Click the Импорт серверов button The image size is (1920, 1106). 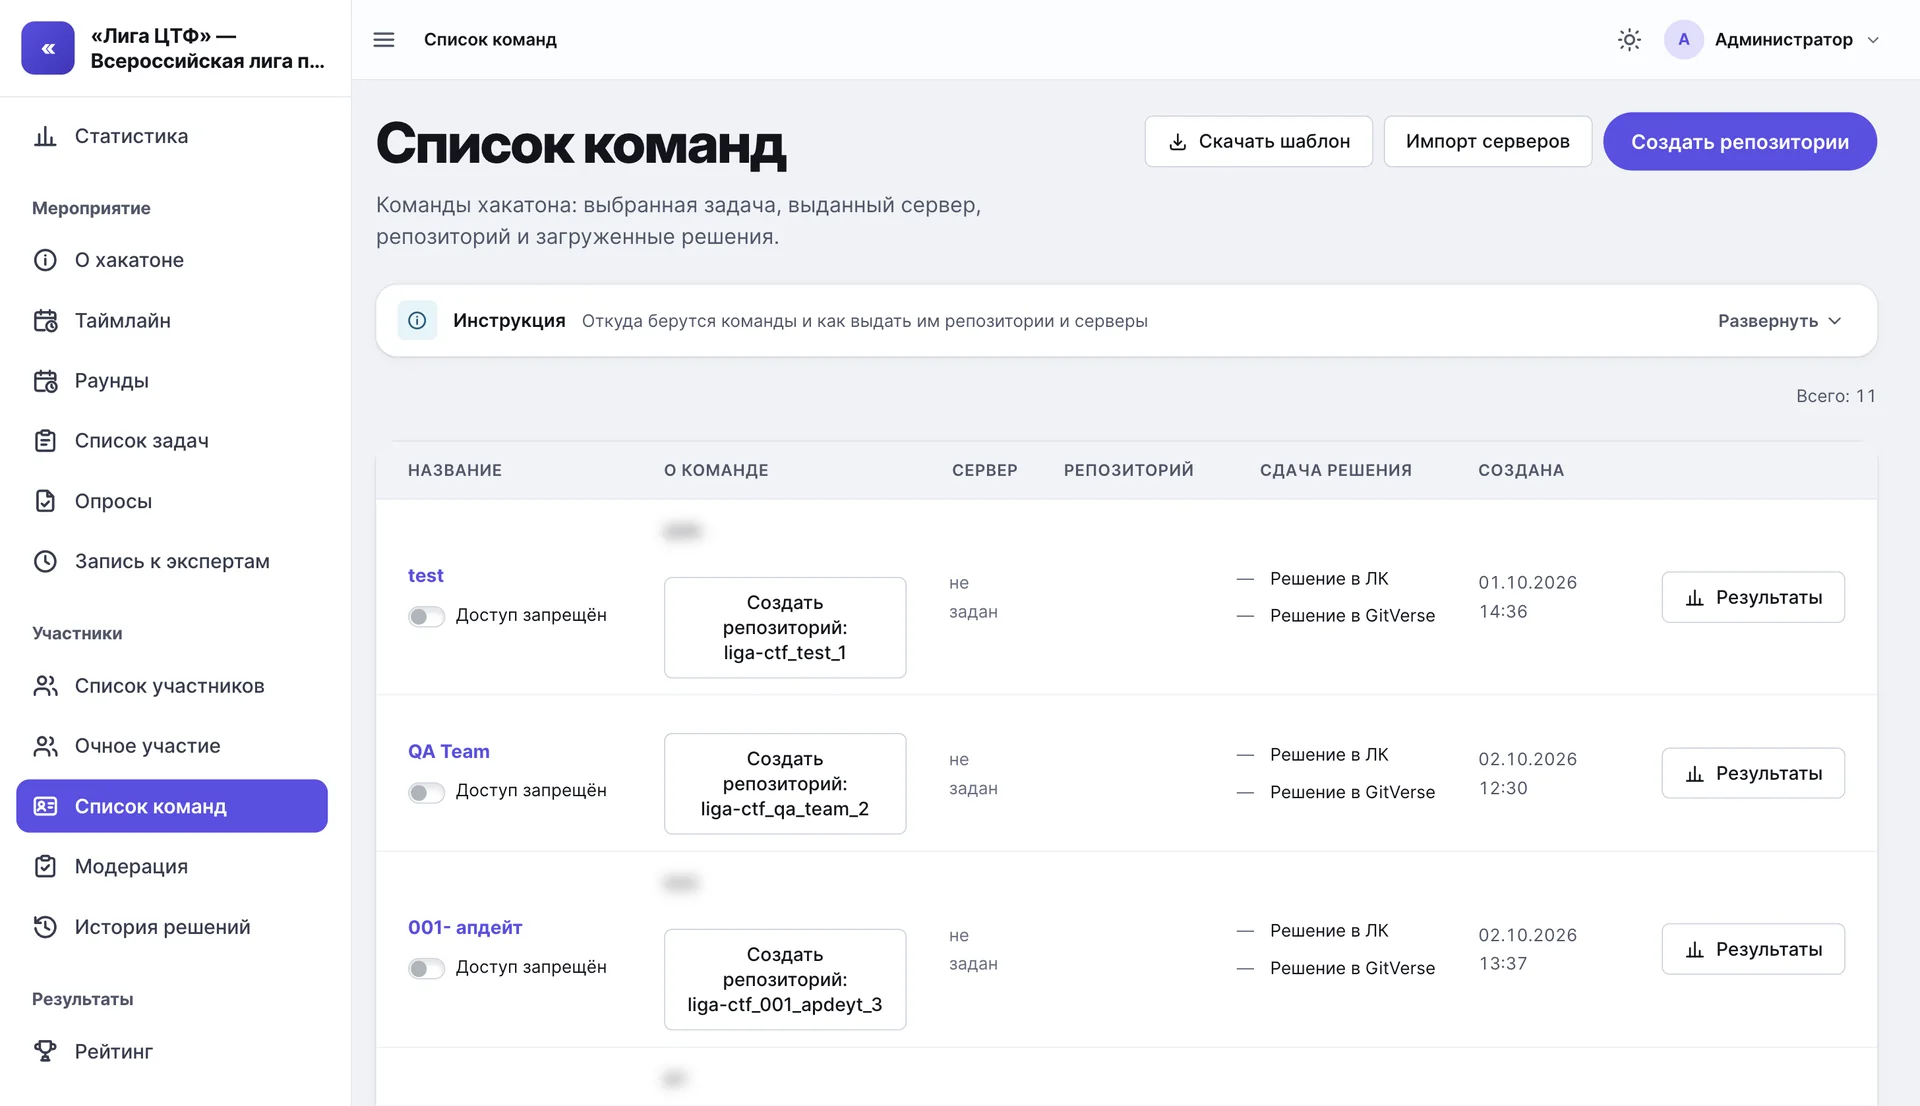point(1487,141)
